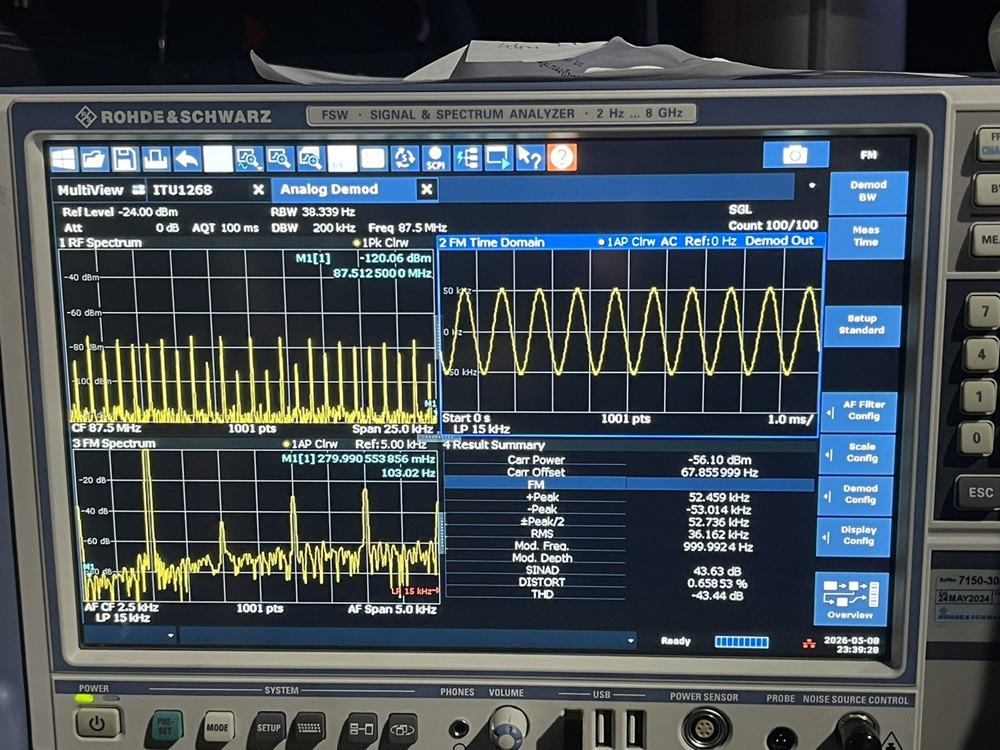1000x750 pixels.
Task: Click the Open file folder icon
Action: (x=94, y=159)
